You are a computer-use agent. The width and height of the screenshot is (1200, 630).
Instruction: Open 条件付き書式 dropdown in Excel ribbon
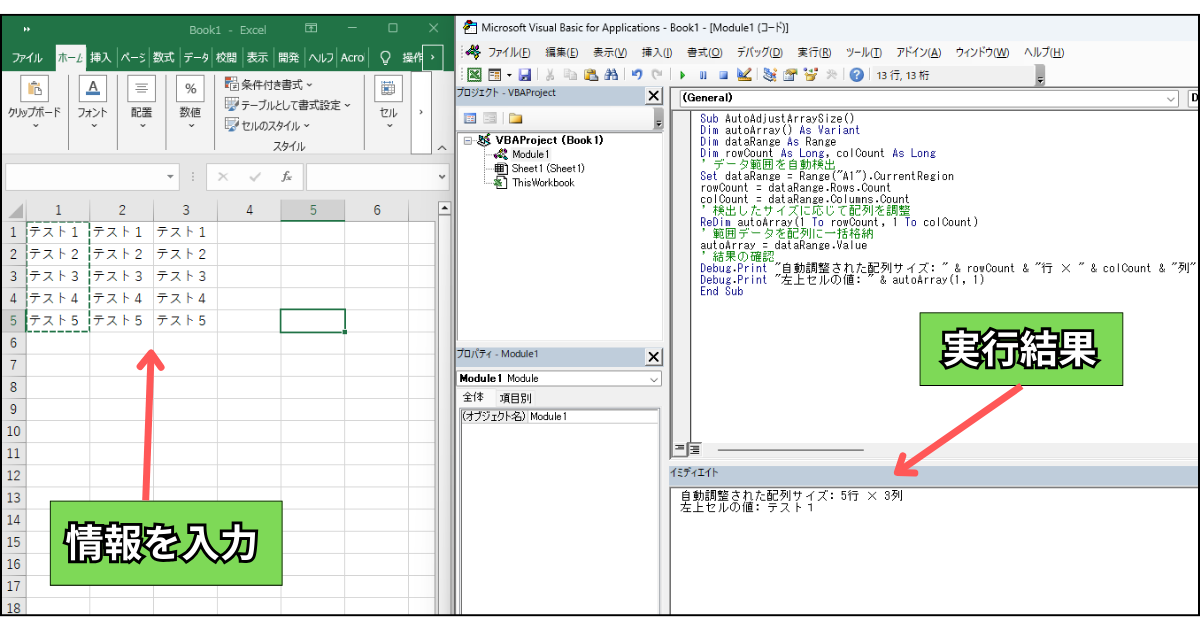(268, 85)
